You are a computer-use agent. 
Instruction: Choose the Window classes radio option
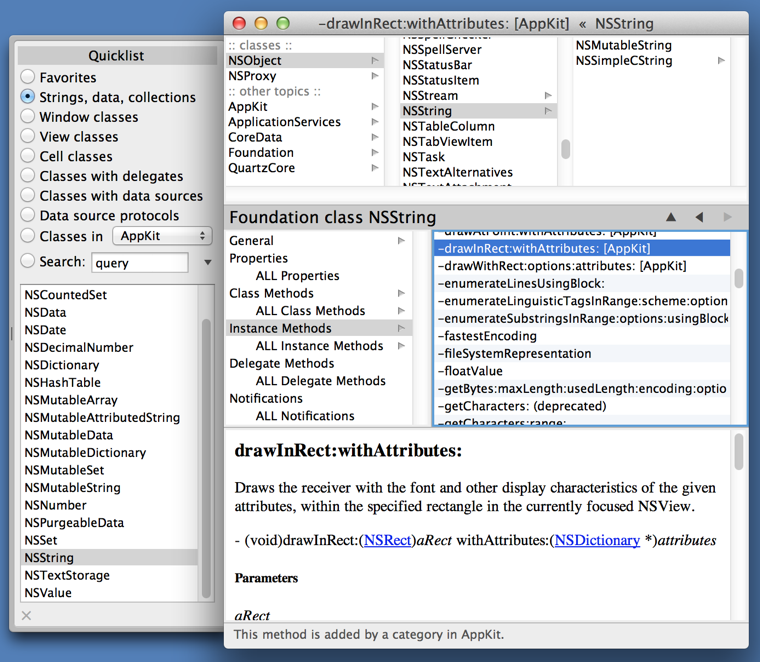(28, 116)
